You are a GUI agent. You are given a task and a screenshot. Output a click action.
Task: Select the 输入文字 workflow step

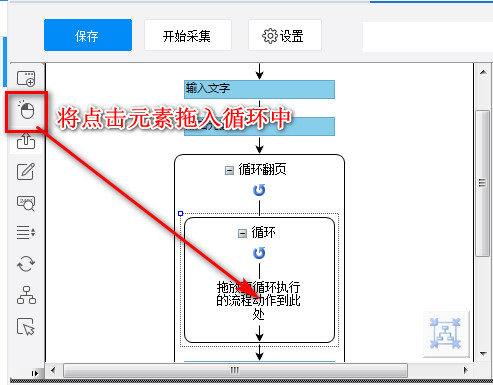point(259,89)
